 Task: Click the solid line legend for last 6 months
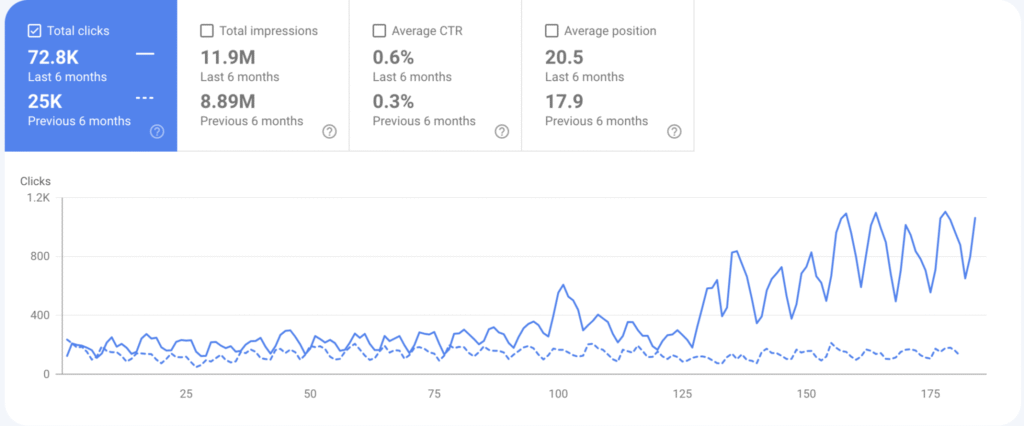[x=145, y=54]
